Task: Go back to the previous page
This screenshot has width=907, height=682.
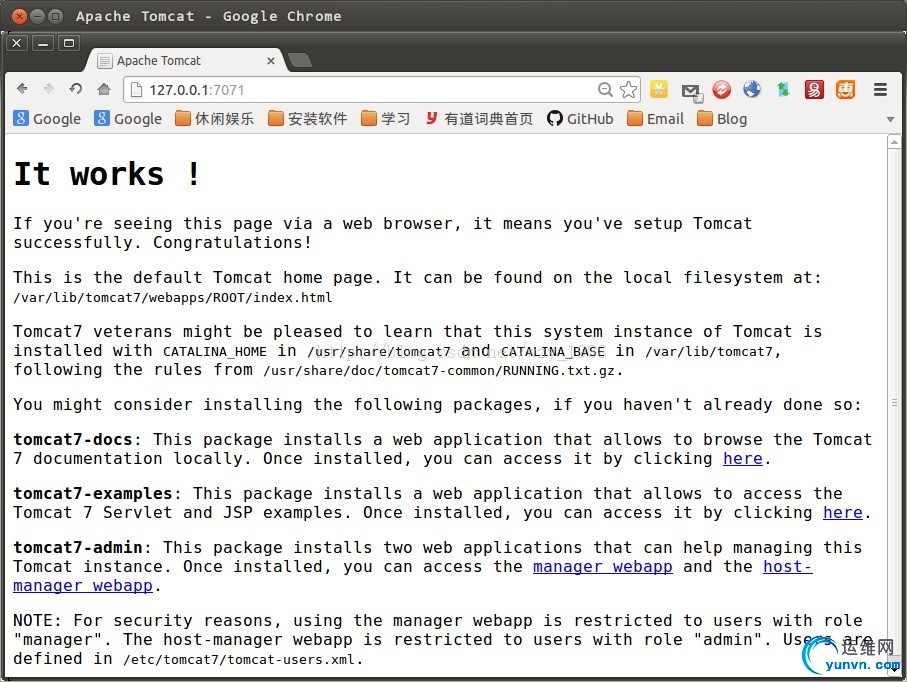Action: [x=22, y=89]
